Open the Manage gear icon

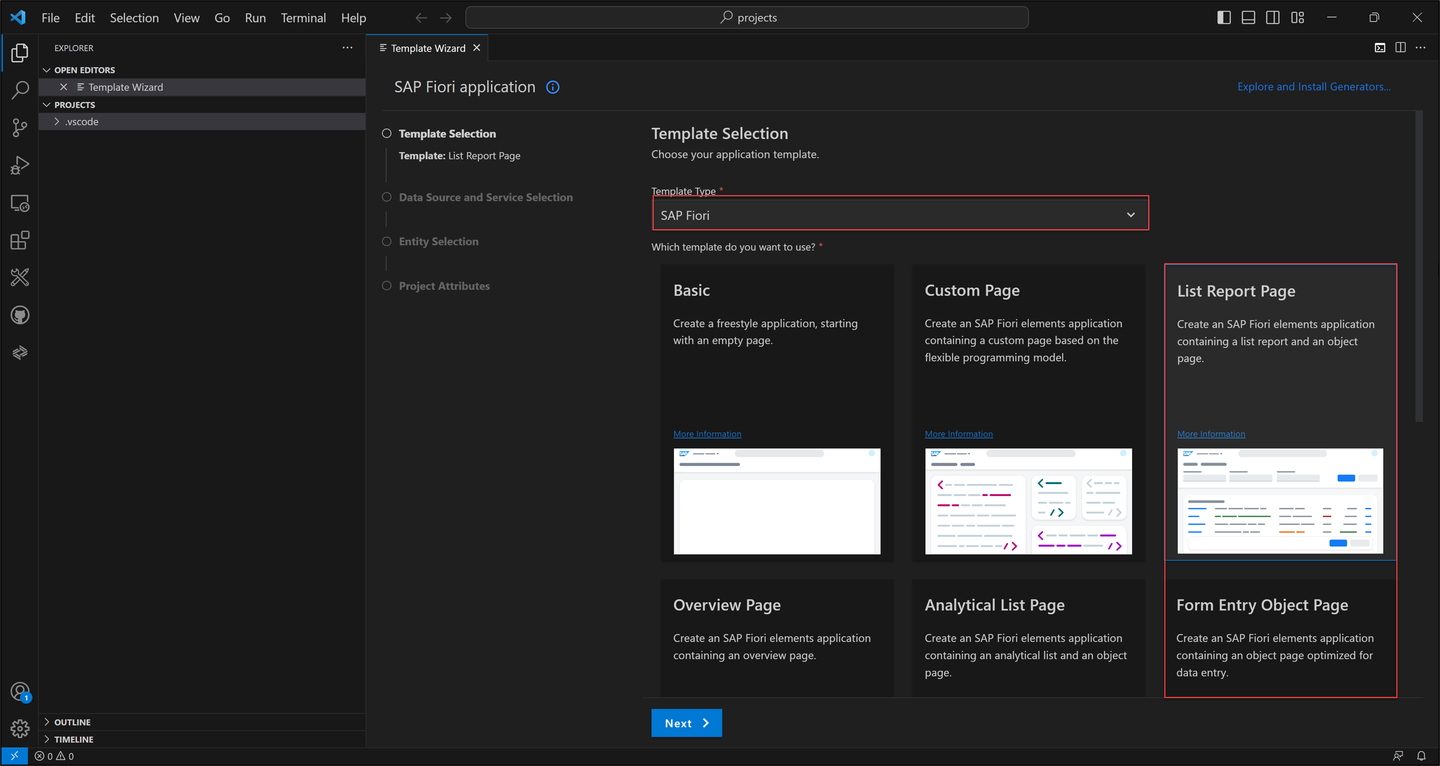pyautogui.click(x=19, y=729)
